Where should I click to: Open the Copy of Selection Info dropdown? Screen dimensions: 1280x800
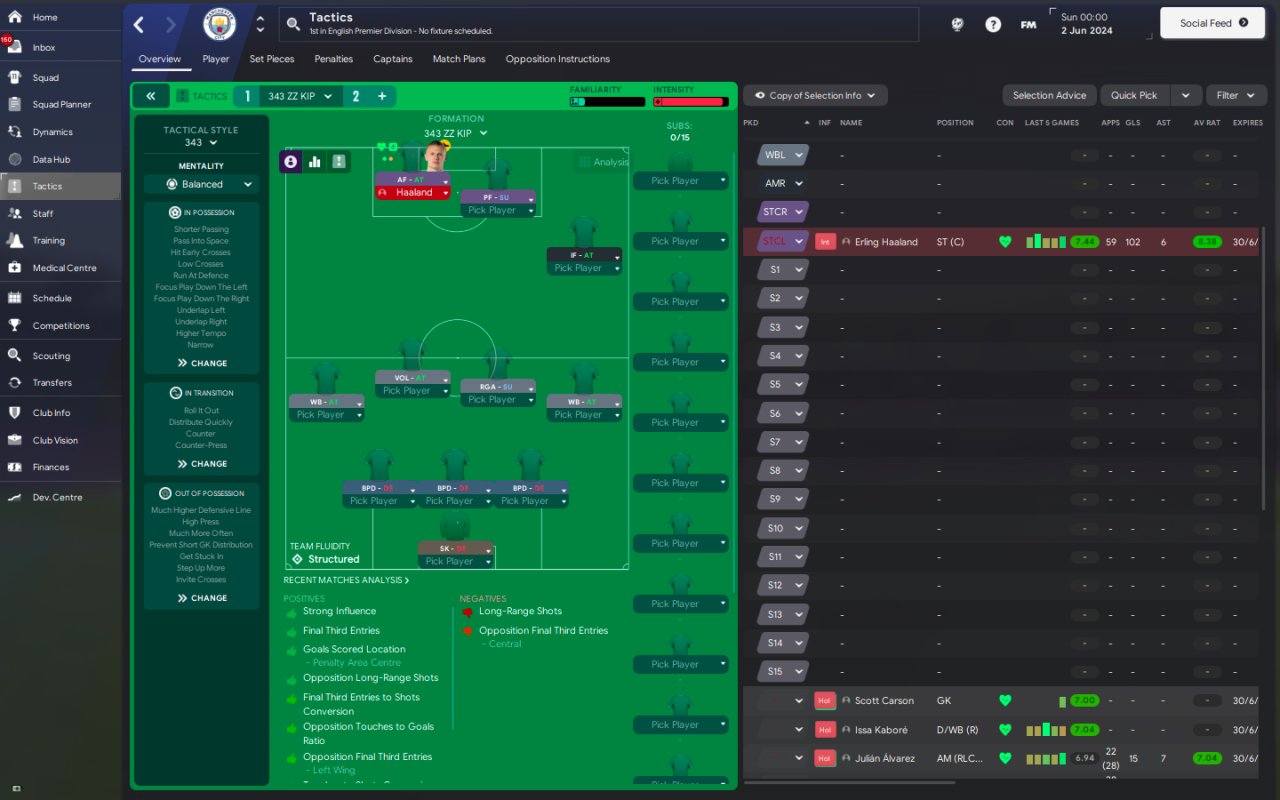(x=814, y=95)
